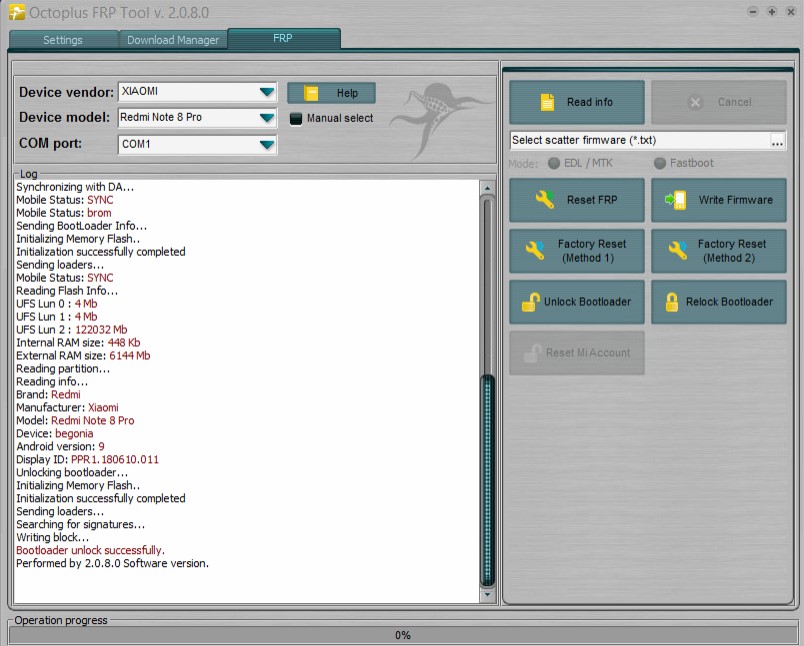Image resolution: width=804 pixels, height=646 pixels.
Task: Click log line 'Reading partition...'
Action: [x=63, y=368]
